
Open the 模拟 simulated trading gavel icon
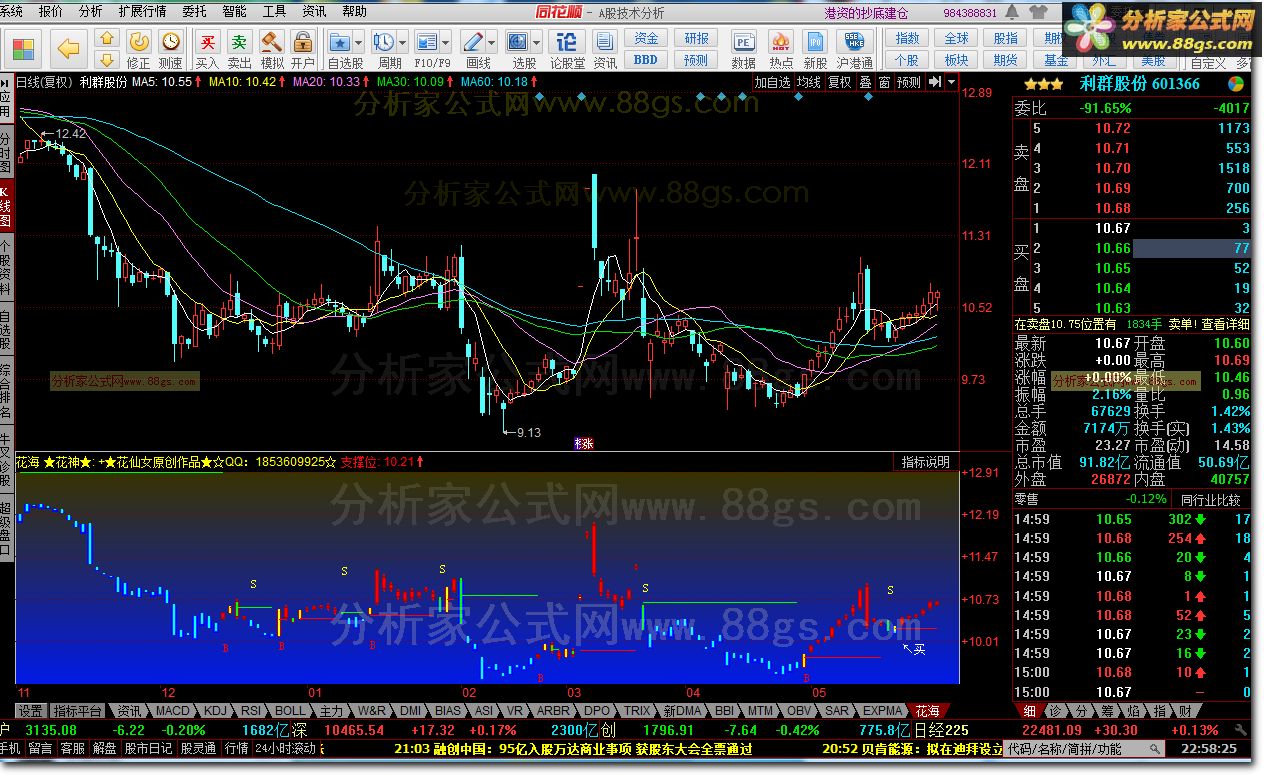[272, 41]
